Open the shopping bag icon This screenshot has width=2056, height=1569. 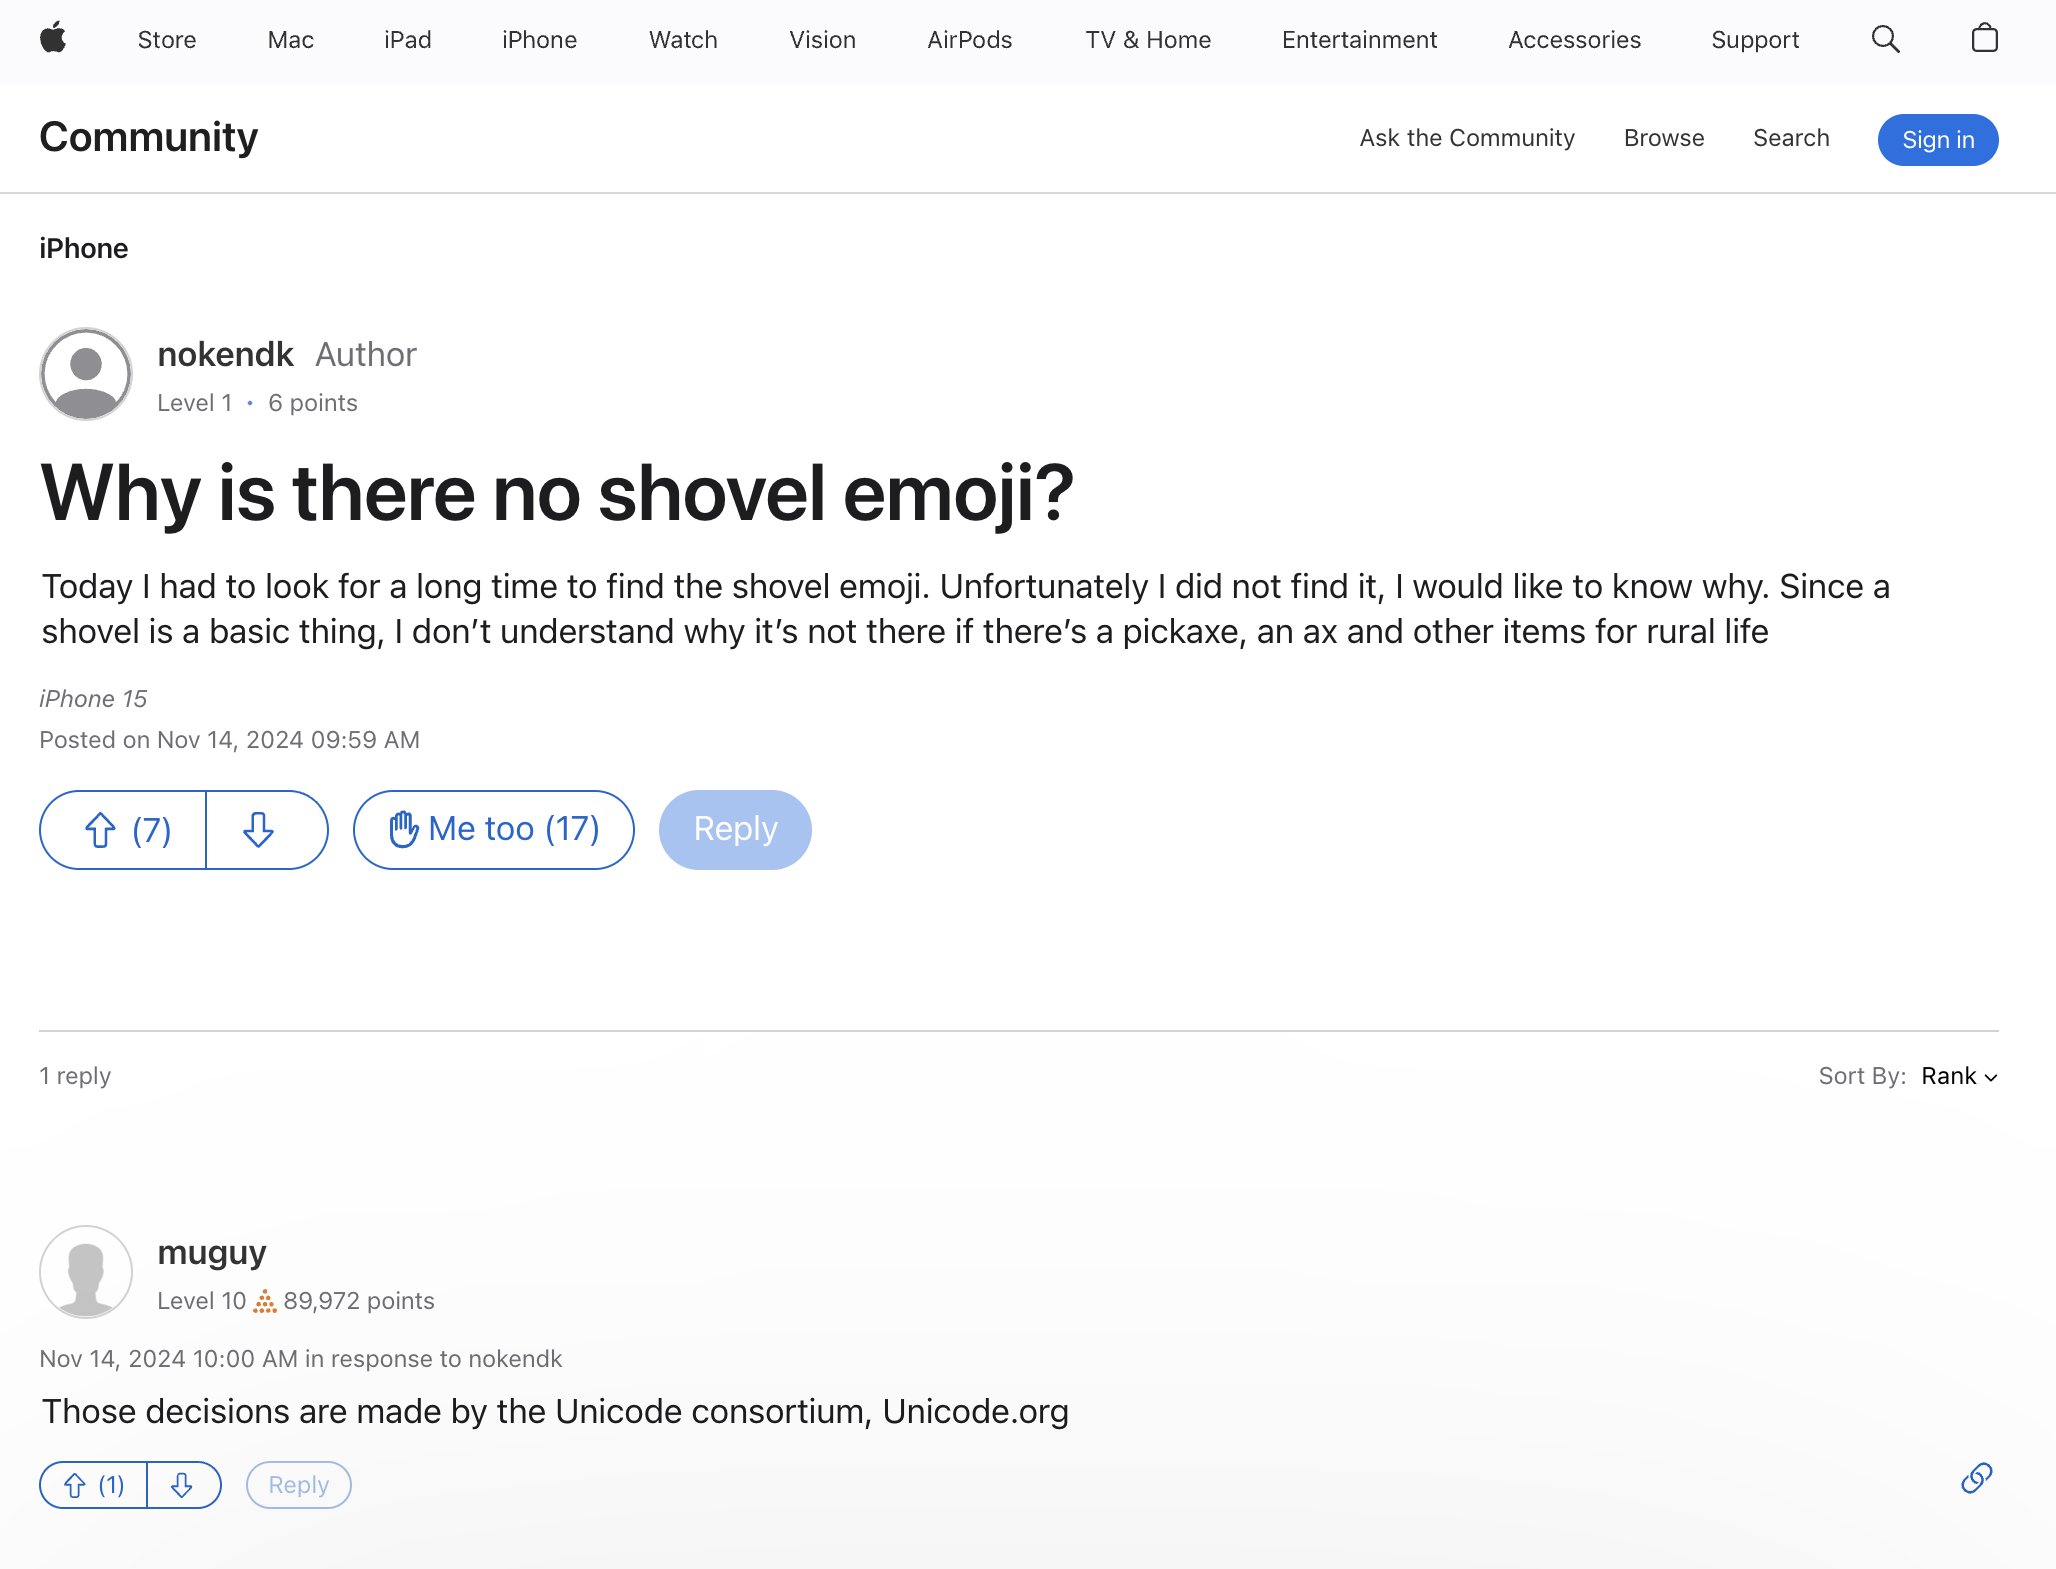1984,39
